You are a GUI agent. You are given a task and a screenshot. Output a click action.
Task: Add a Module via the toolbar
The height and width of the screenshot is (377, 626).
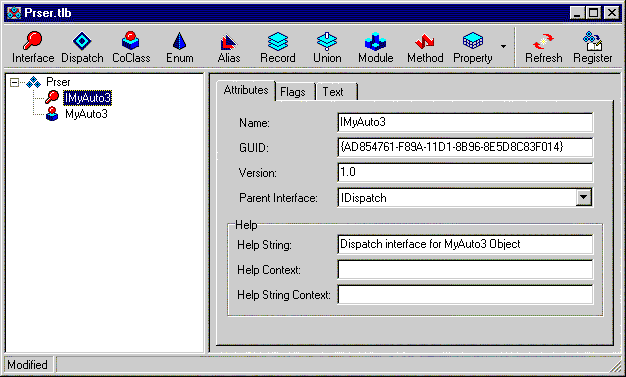coord(376,47)
